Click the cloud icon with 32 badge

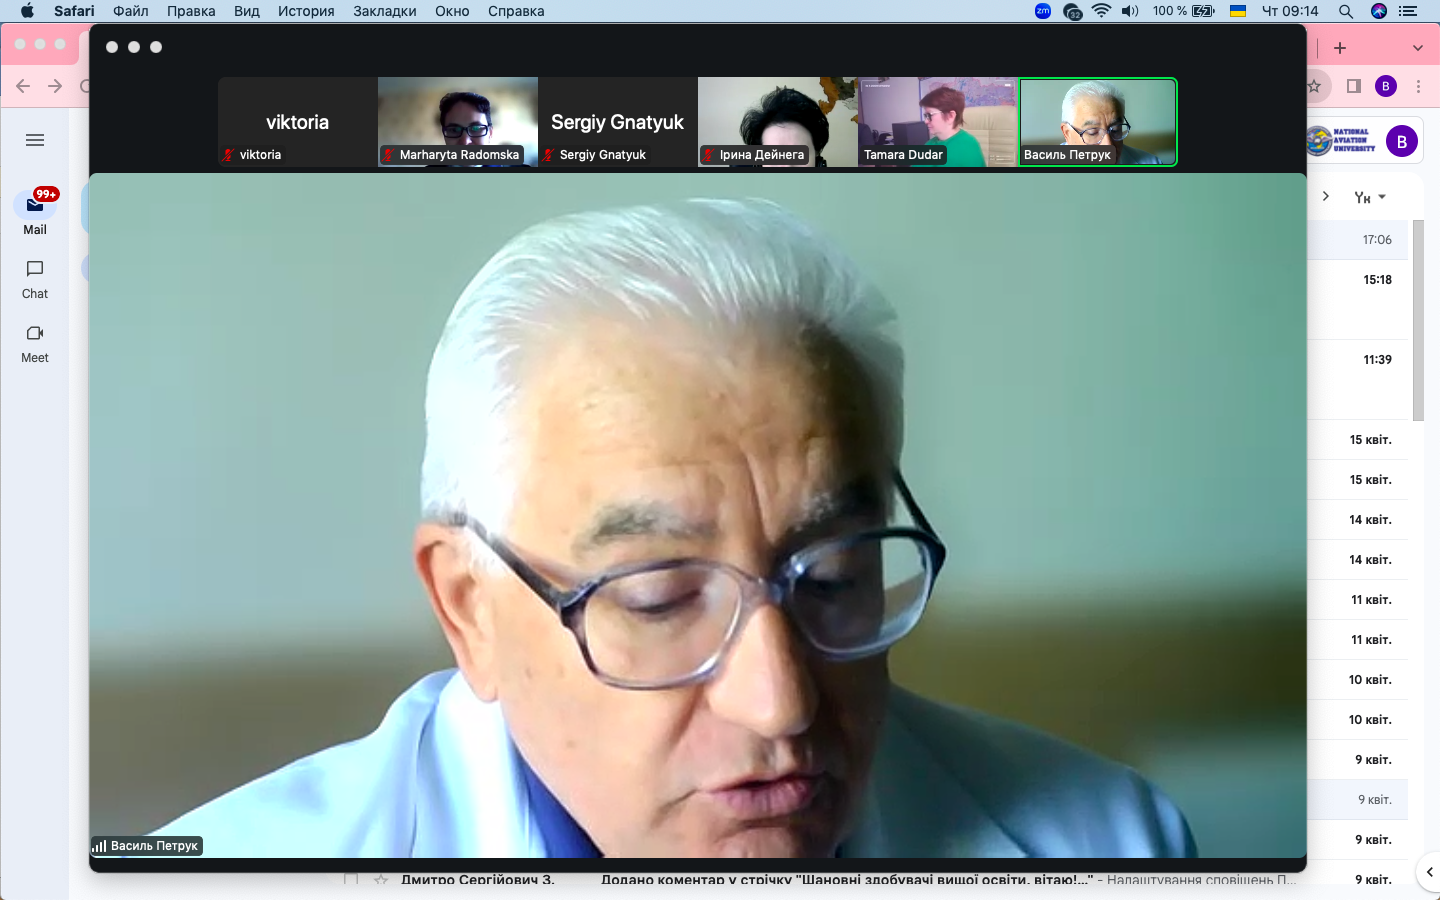click(x=1073, y=12)
